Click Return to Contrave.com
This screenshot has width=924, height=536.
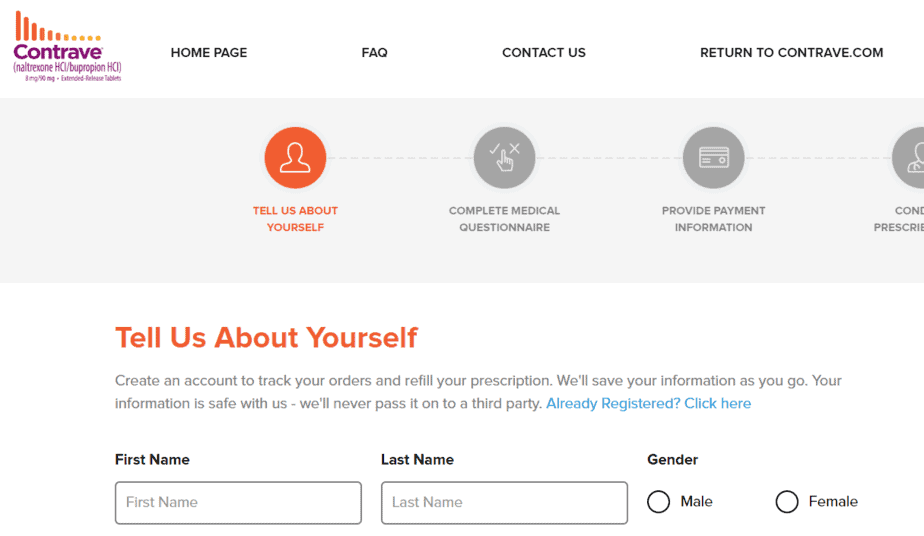coord(791,53)
